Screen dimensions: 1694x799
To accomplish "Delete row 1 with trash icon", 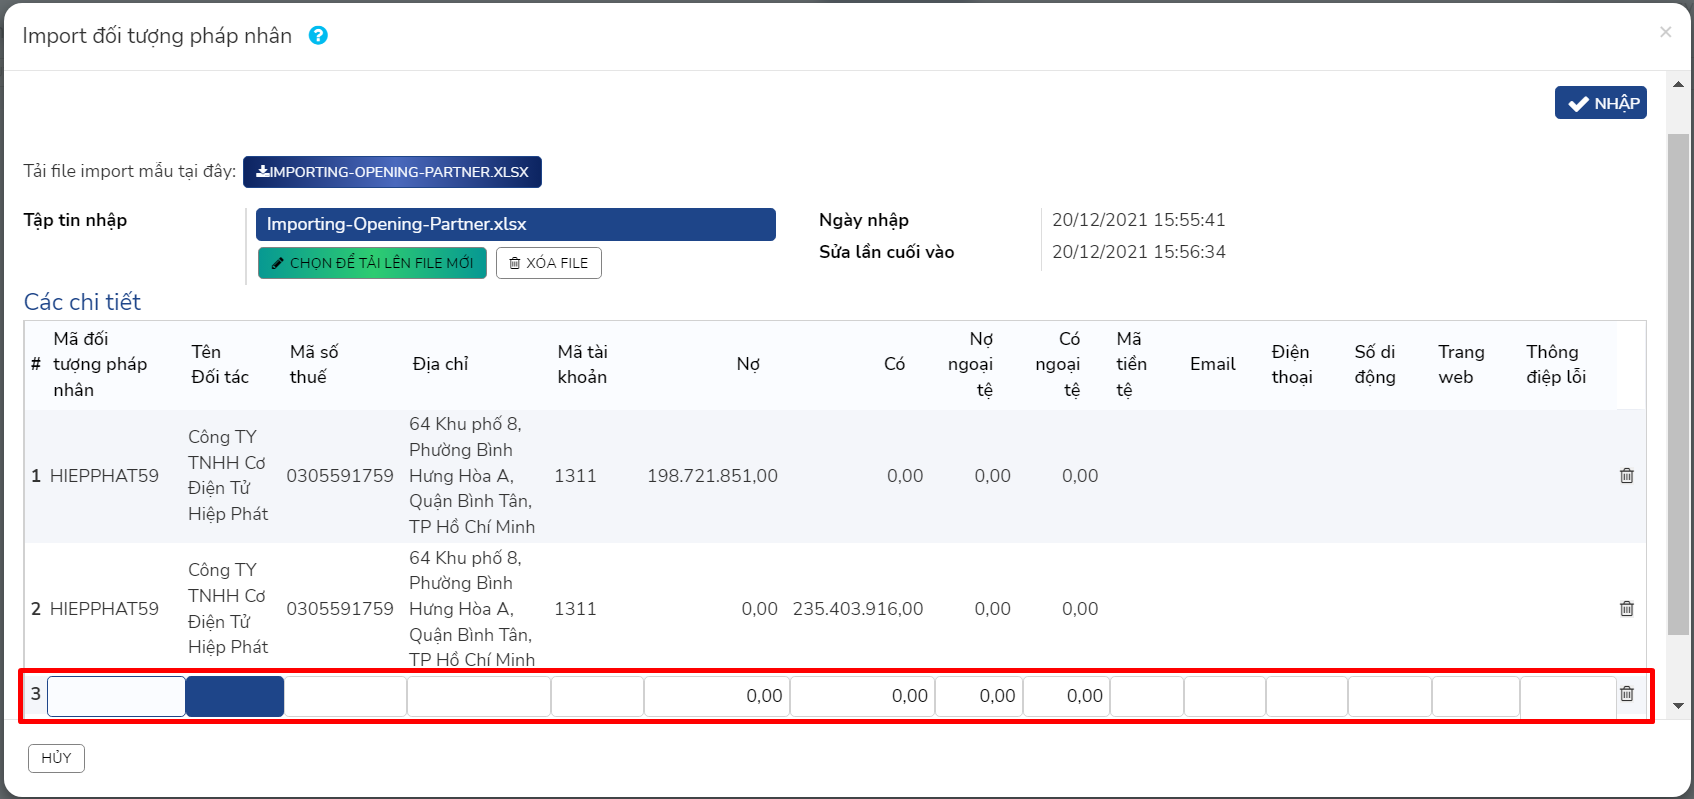I will [x=1627, y=476].
